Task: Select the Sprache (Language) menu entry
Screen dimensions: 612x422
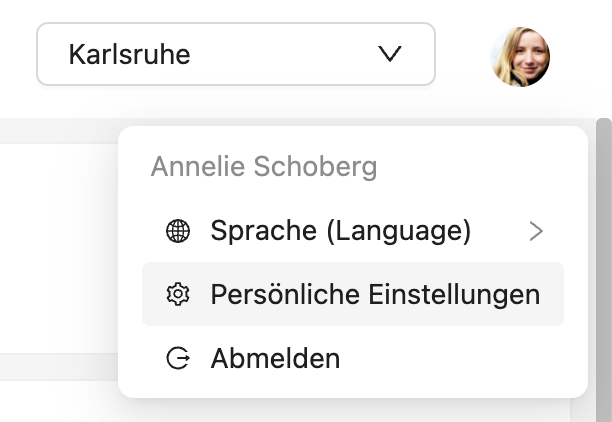Action: [x=340, y=232]
